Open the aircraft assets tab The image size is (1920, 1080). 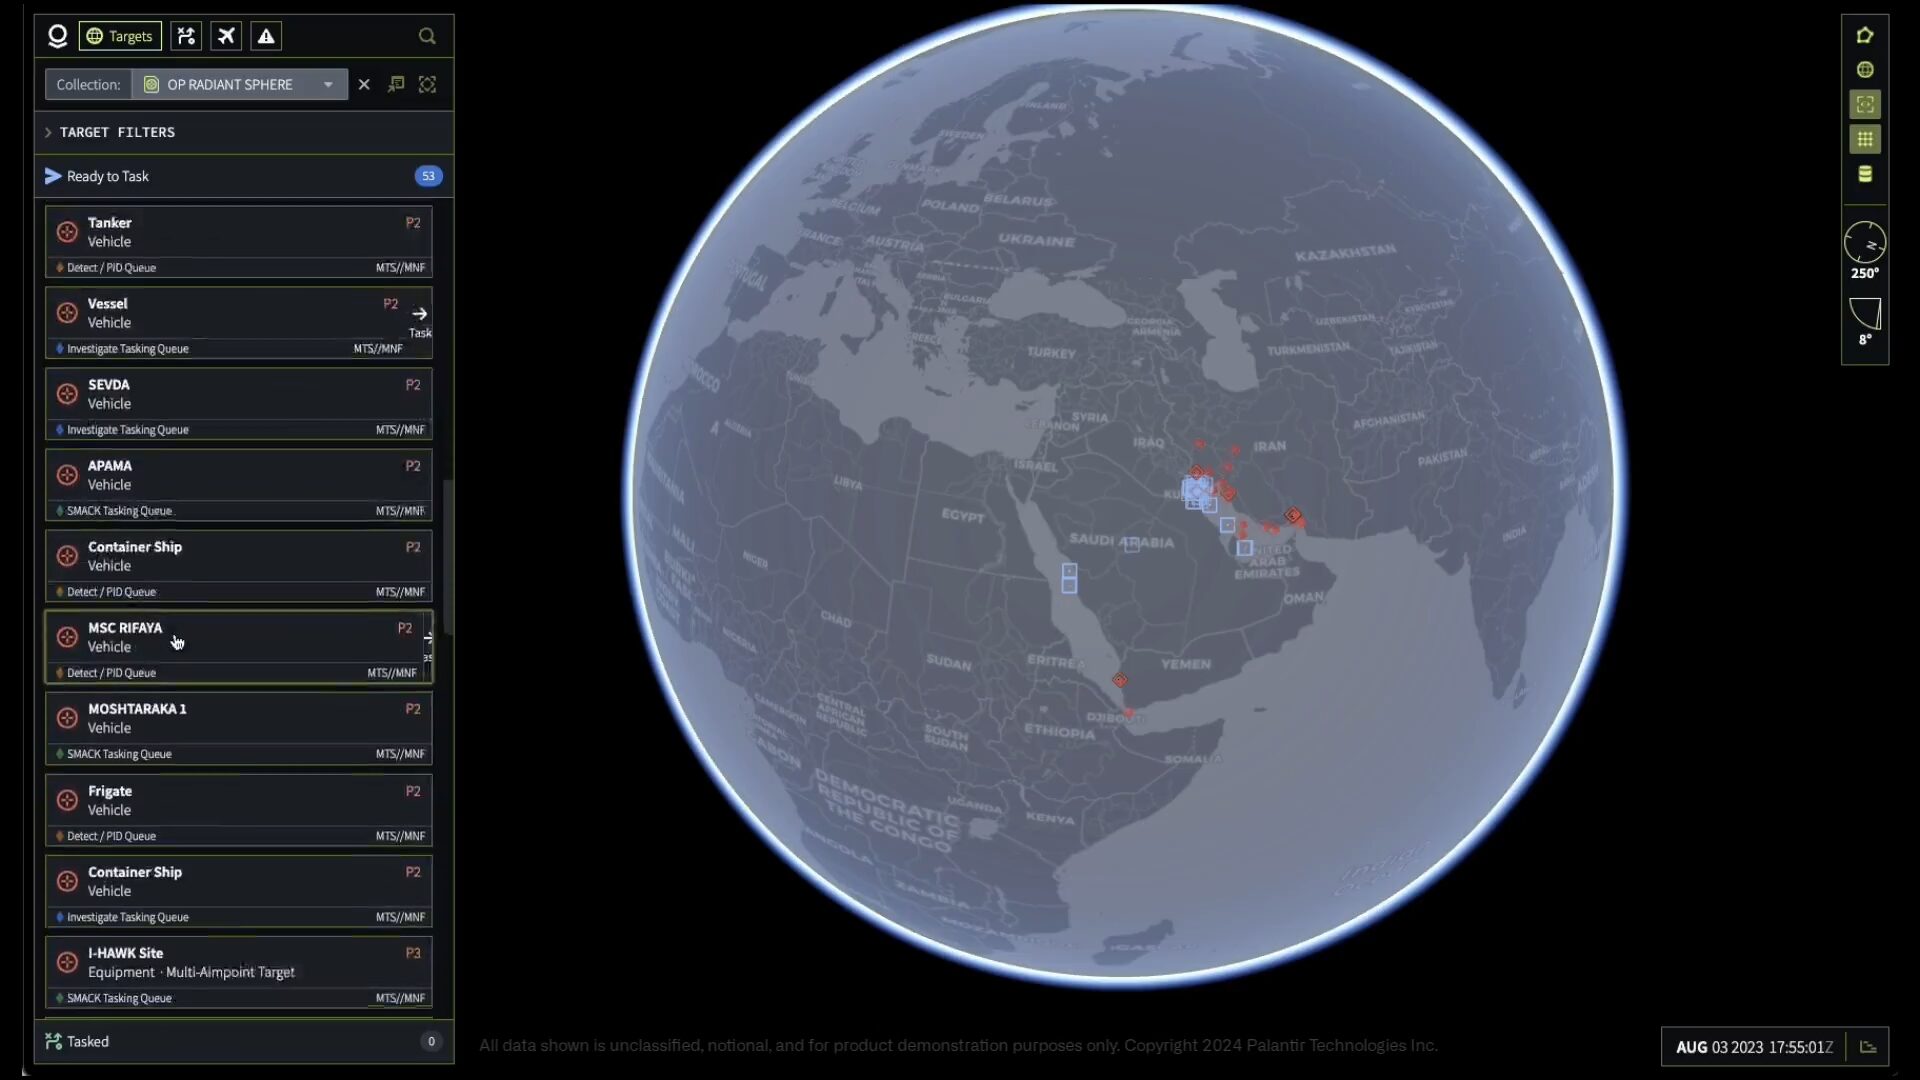(227, 36)
